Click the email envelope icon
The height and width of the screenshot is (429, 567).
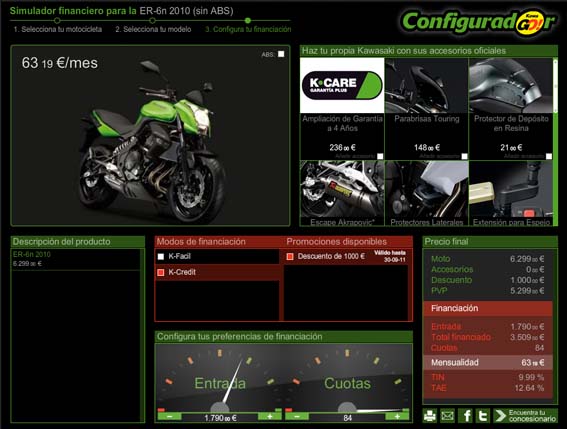coord(448,416)
